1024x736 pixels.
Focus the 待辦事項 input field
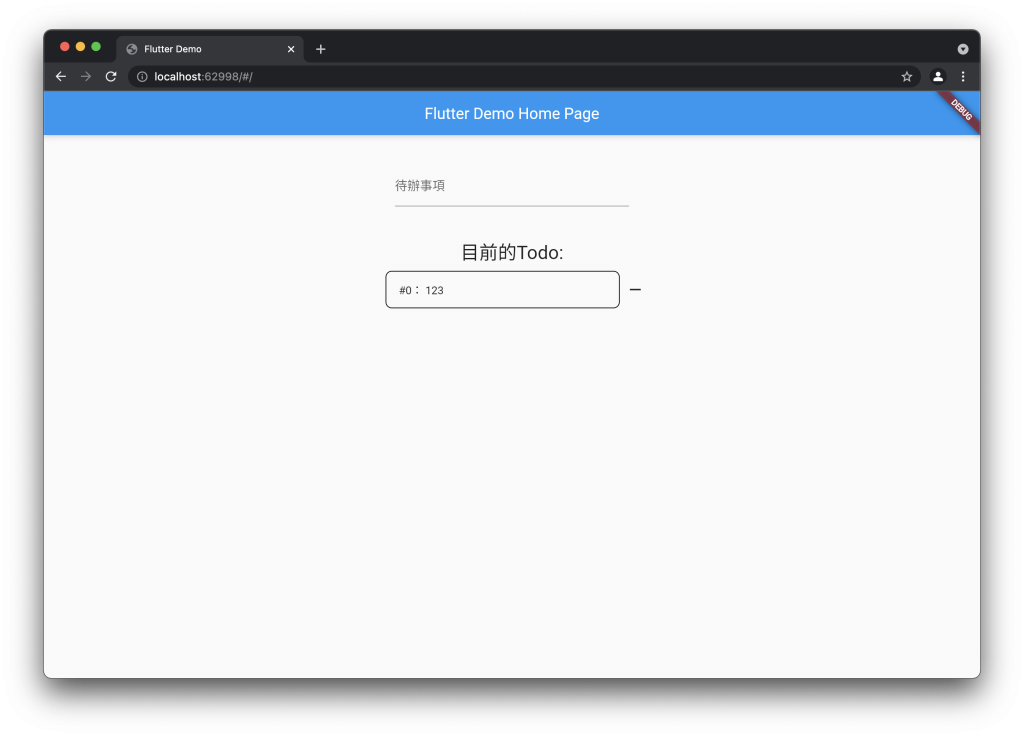[511, 186]
